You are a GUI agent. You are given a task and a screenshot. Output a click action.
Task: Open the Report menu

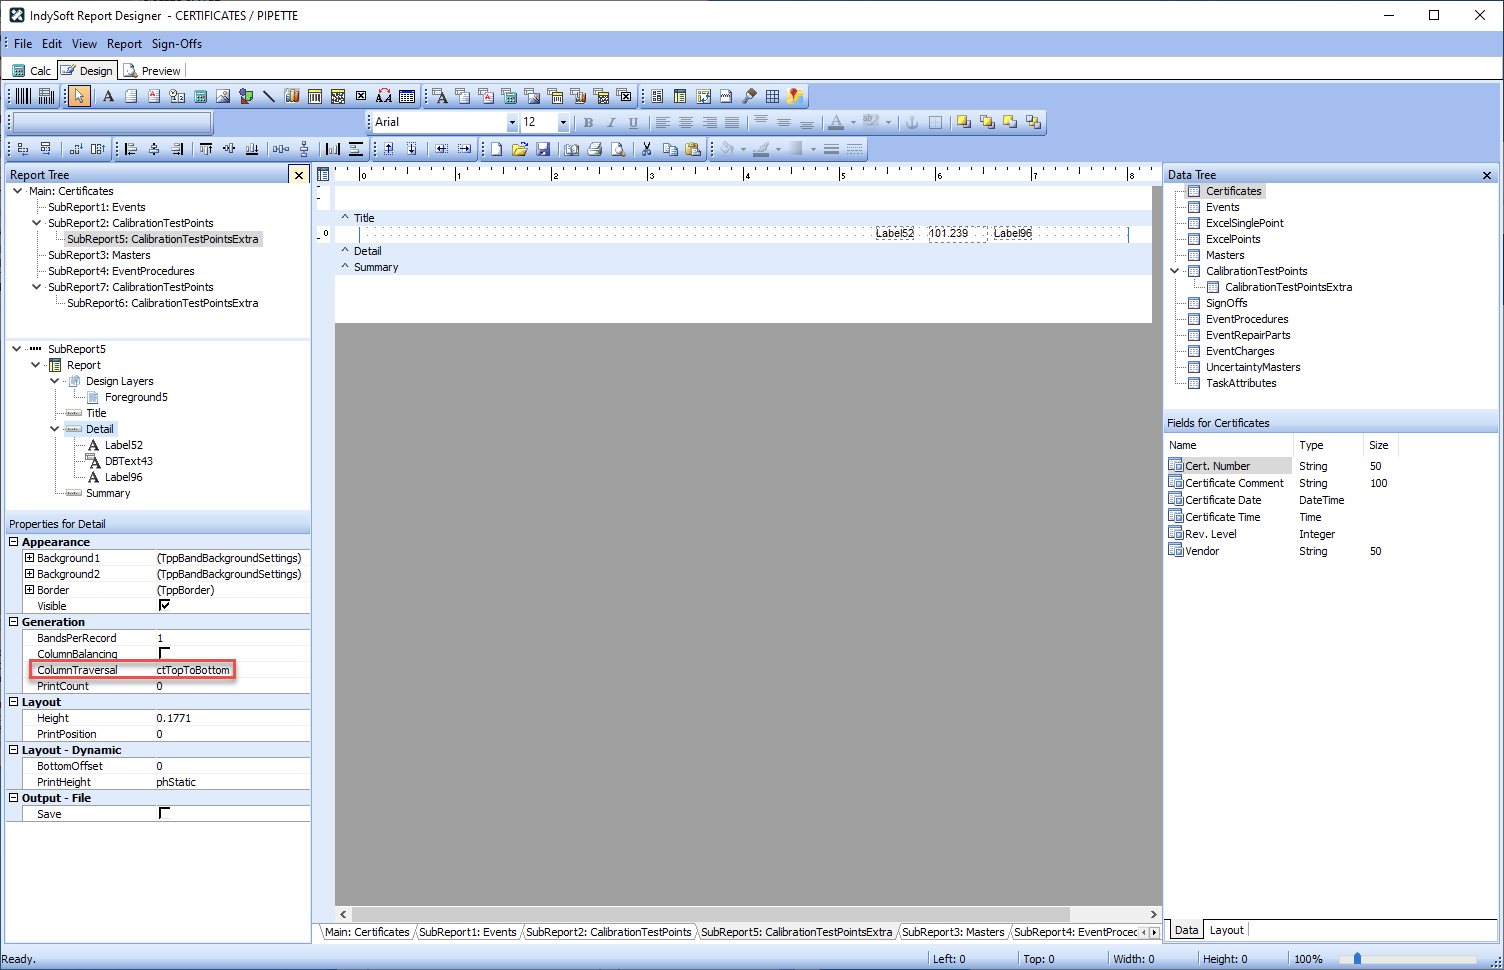tap(124, 44)
